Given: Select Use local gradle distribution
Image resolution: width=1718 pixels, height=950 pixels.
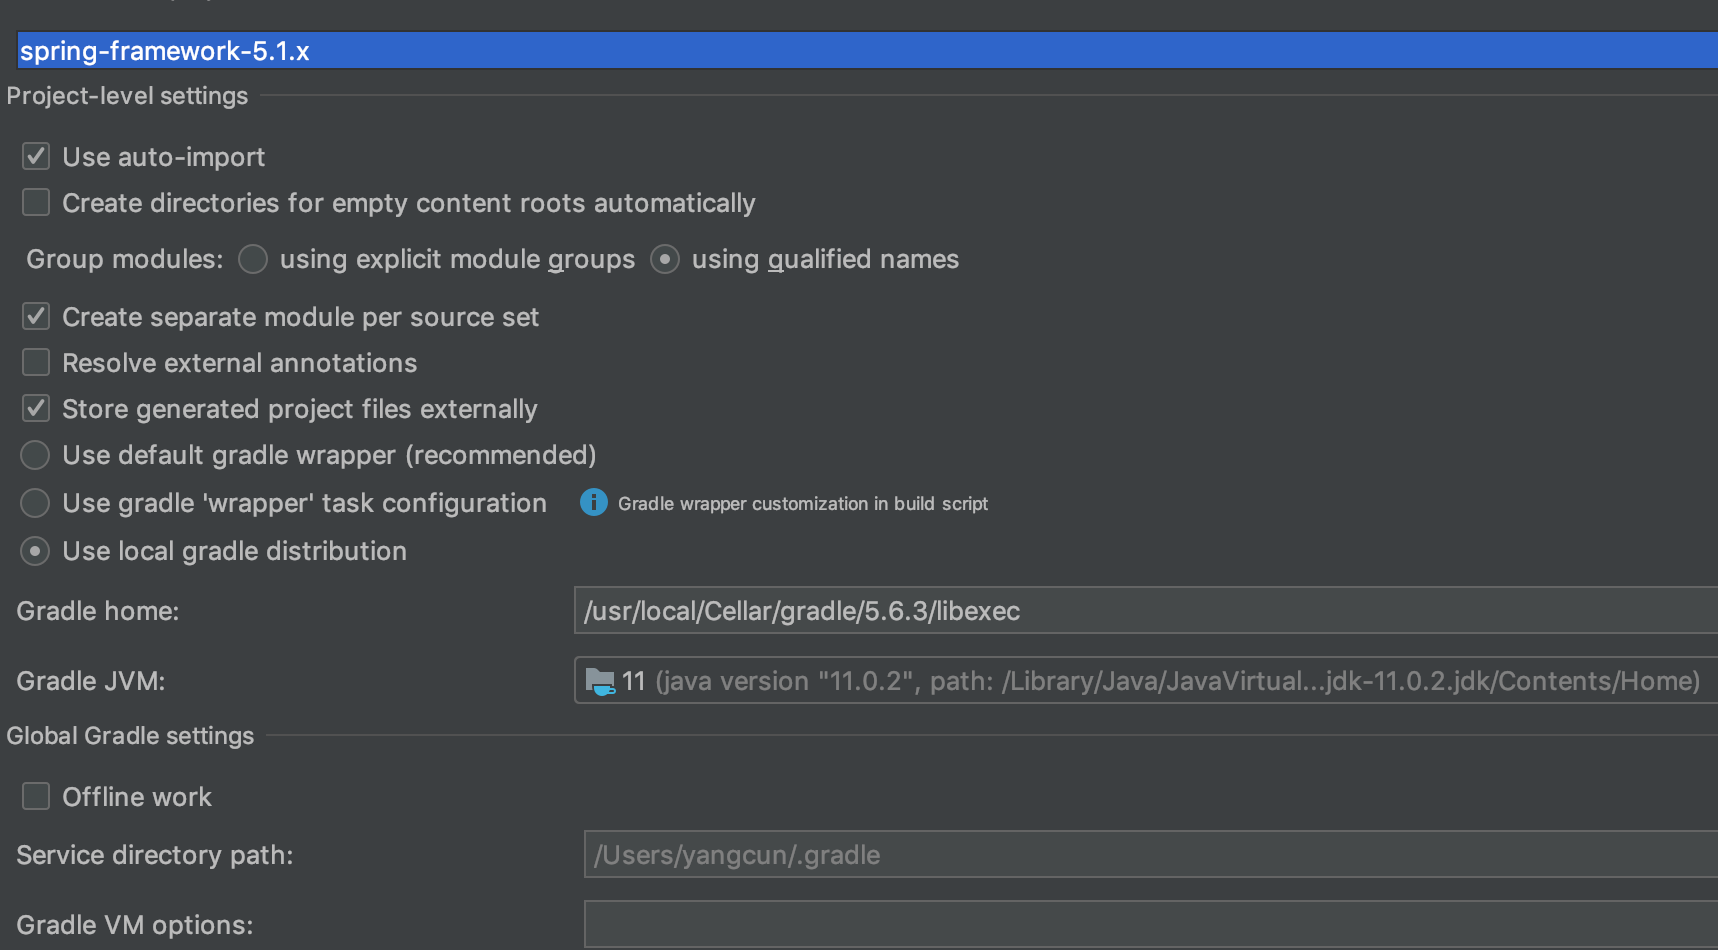Looking at the screenshot, I should point(35,551).
